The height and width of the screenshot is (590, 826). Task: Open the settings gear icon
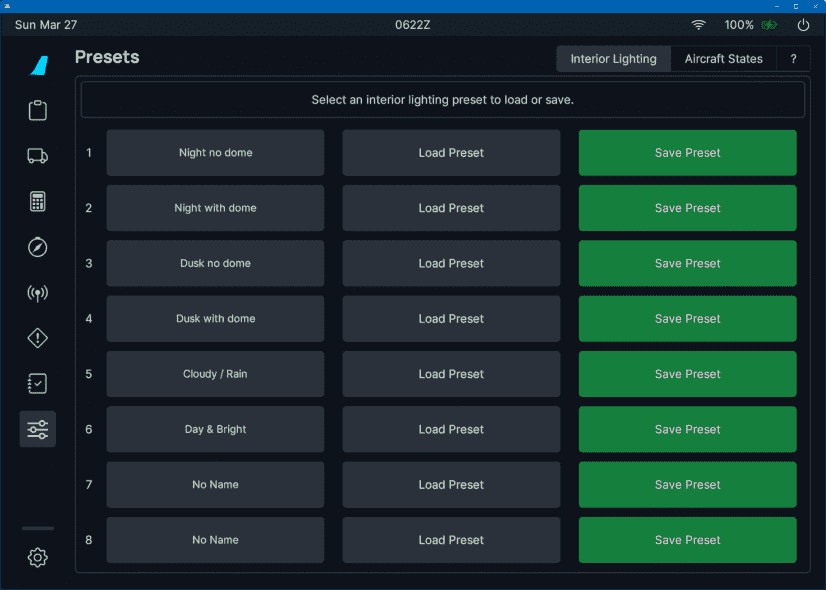(x=38, y=558)
